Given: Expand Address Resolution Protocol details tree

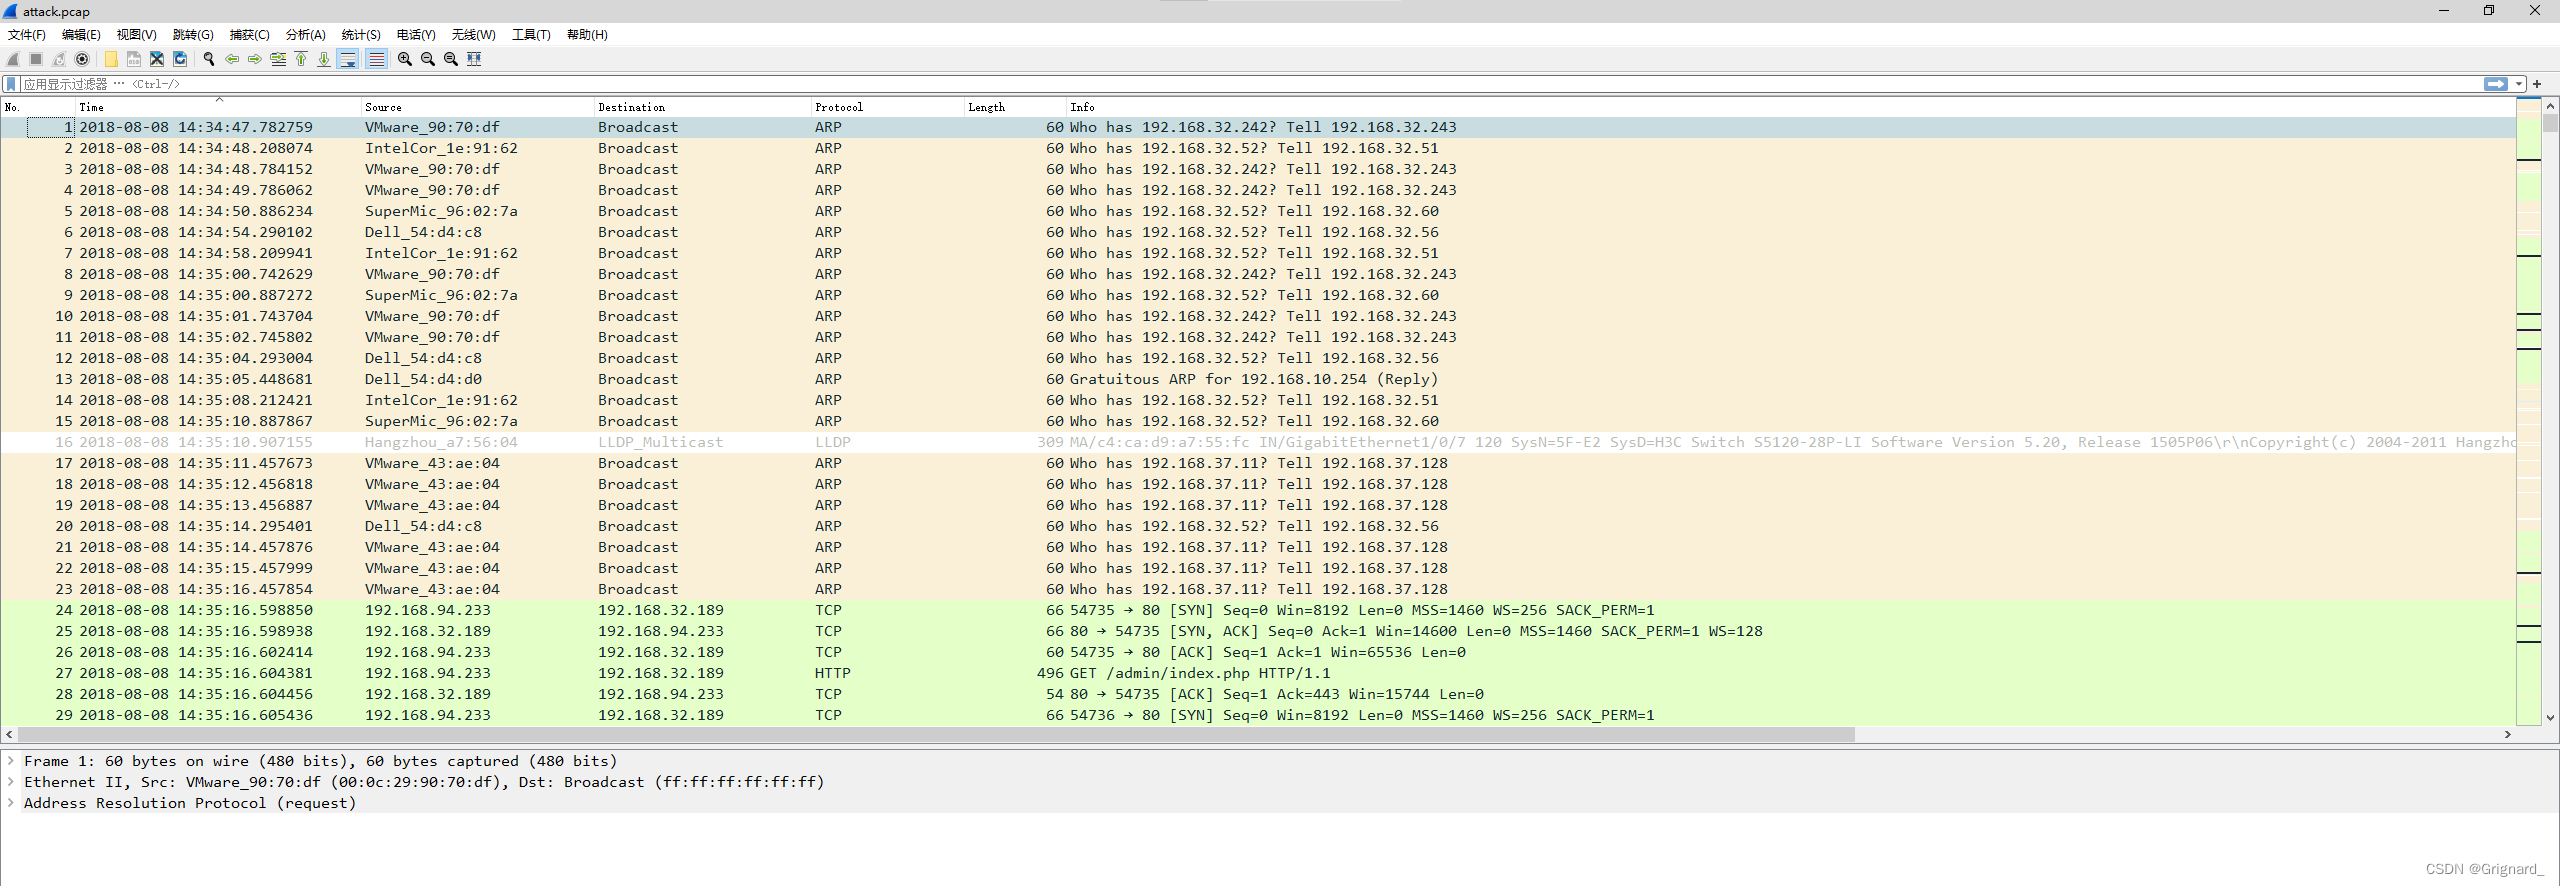Looking at the screenshot, I should 11,803.
